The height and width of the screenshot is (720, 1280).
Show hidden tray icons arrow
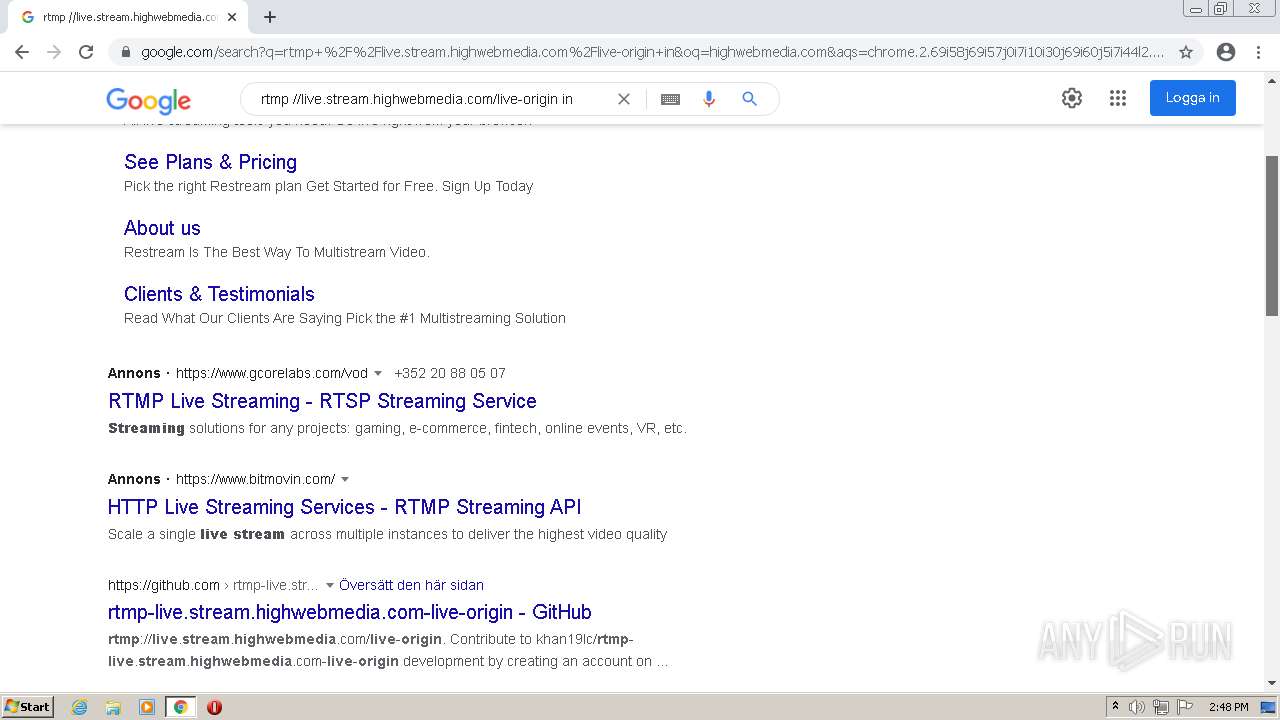(1115, 707)
